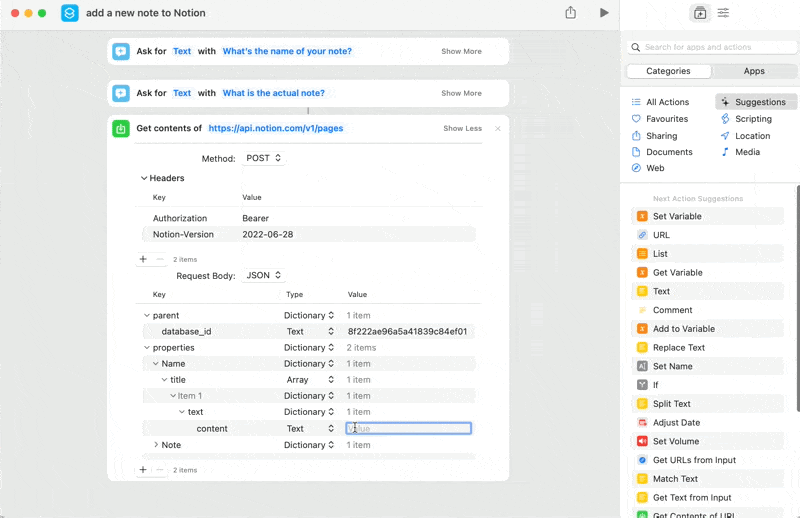Click Show More on the actual note action
This screenshot has height=518, width=800.
(461, 93)
